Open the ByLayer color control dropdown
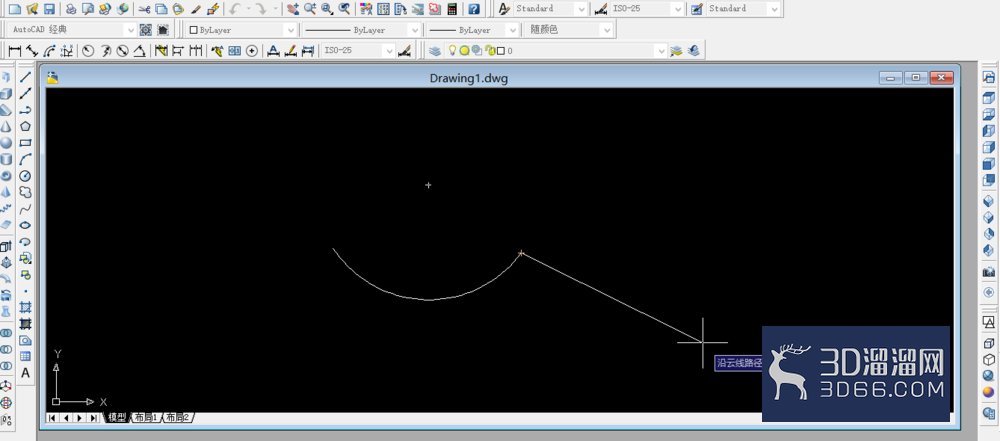 click(242, 30)
